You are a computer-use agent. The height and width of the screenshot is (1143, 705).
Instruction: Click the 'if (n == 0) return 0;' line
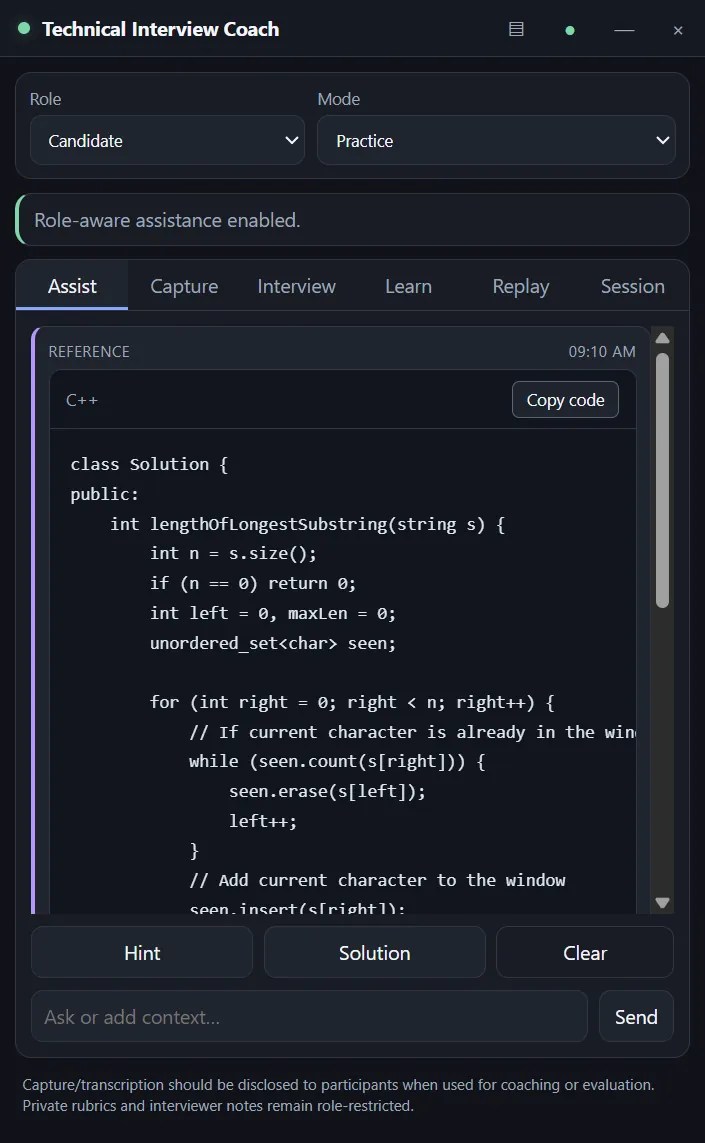pos(253,583)
